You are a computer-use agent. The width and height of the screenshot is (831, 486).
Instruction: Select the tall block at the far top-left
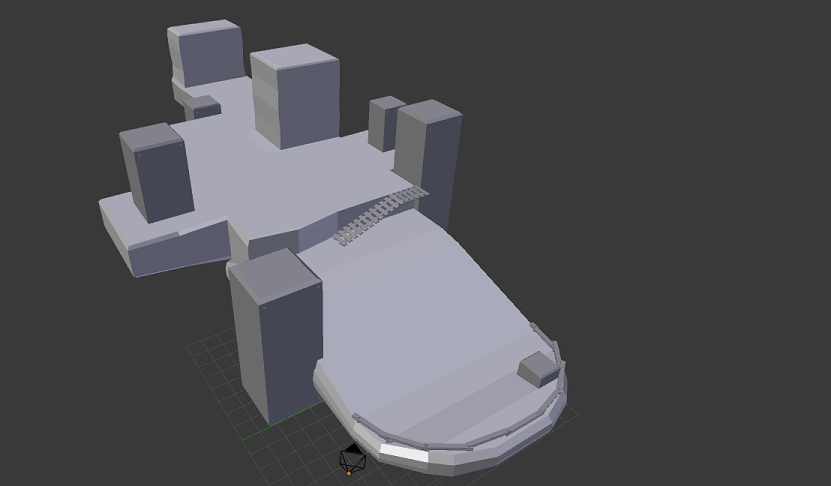coord(206,55)
